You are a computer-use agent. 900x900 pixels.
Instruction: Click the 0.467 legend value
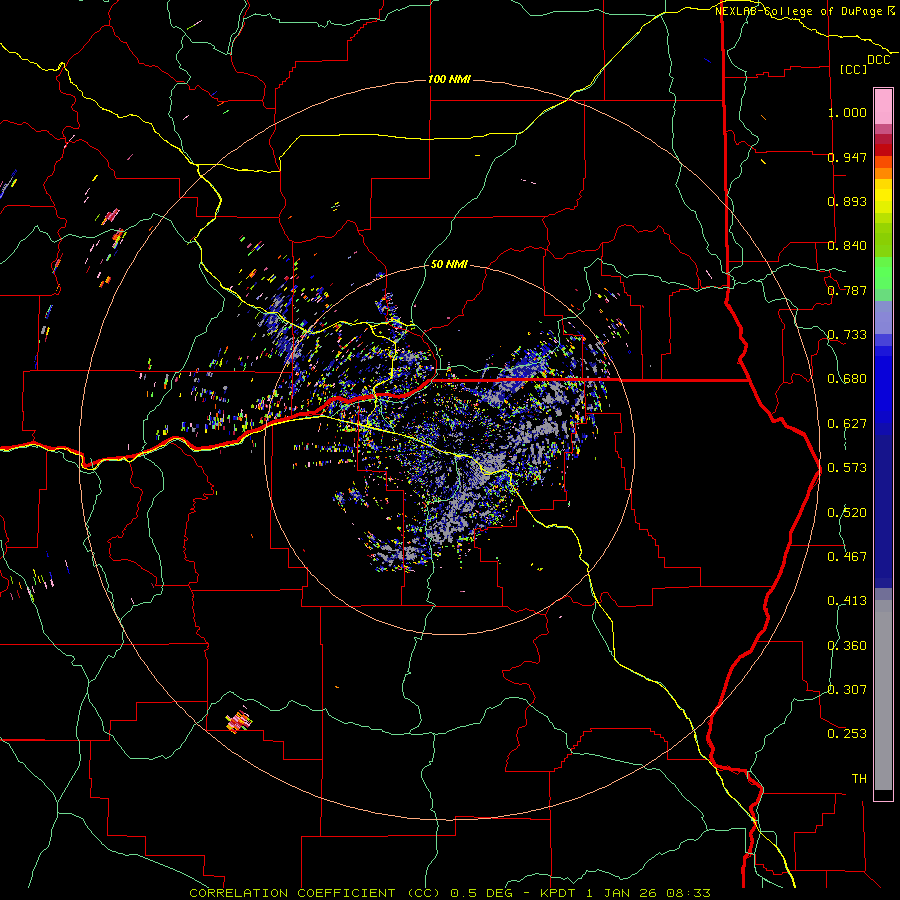pos(847,557)
